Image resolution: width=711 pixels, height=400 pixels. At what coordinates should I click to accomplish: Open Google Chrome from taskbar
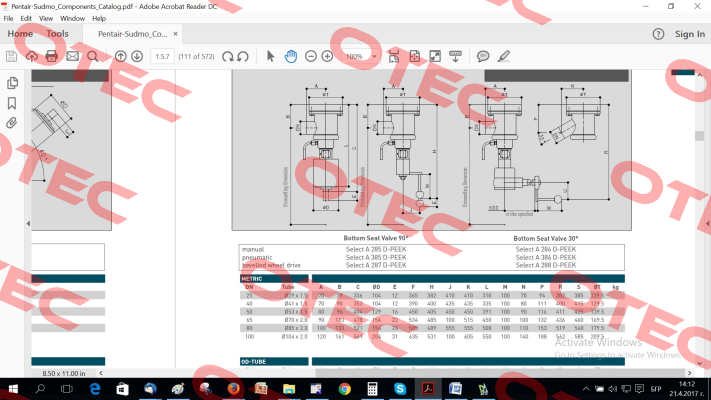pos(345,389)
